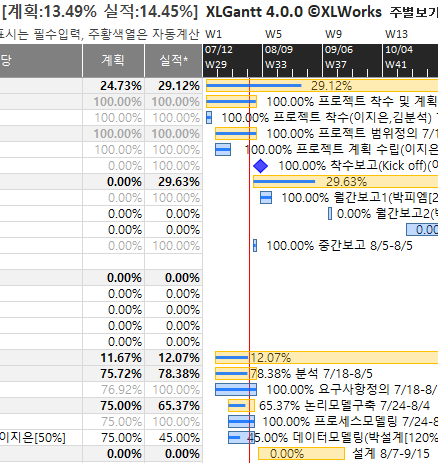Select the 45.00% cell in 실적 column
This screenshot has width=438, height=463.
point(173,438)
